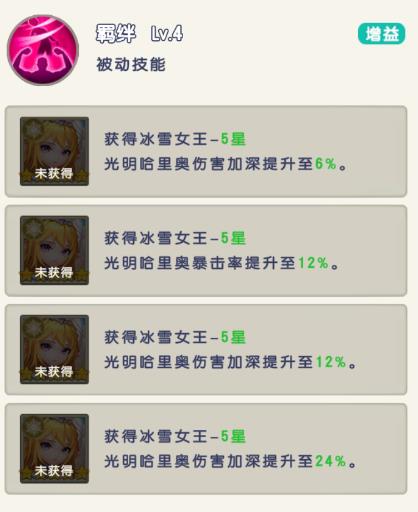
Task: Tap 未获得 label in the 暴击率 row
Action: click(54, 273)
